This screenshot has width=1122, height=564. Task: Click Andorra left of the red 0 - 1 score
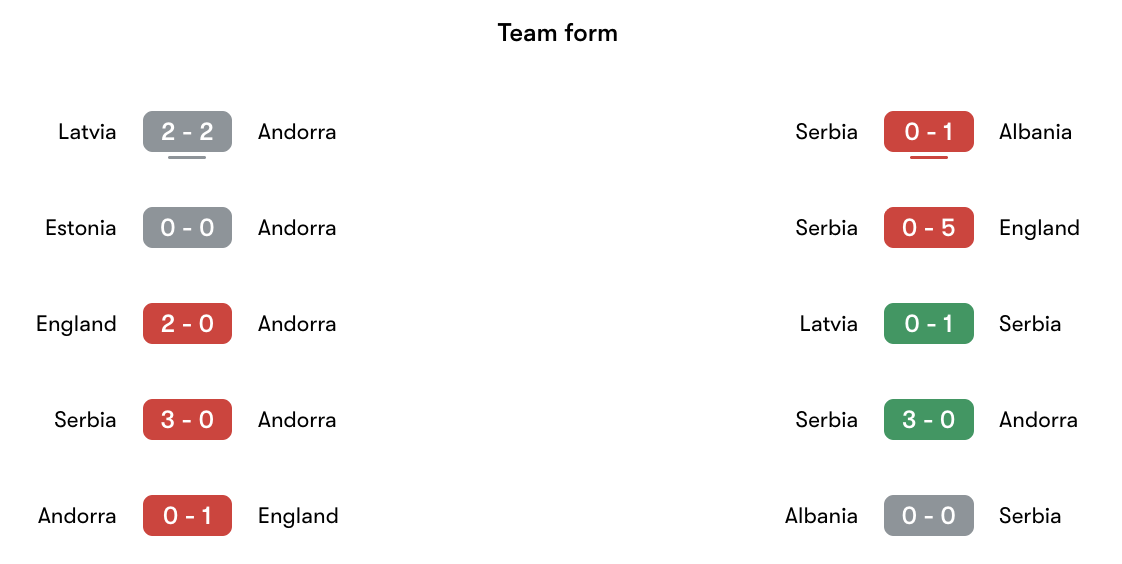click(x=77, y=516)
